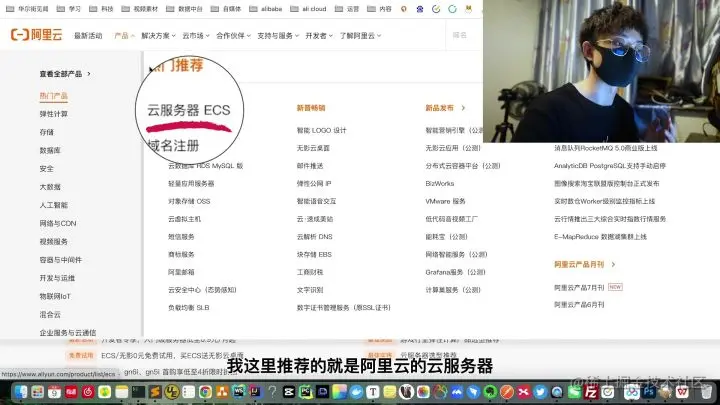
Task: Open Photoshop from the dock
Action: 648,392
